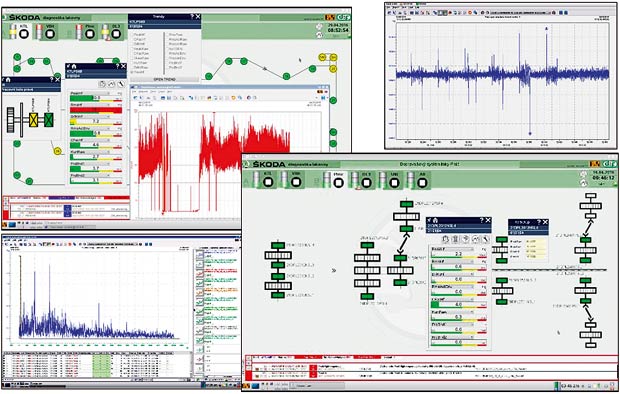Select the red-labelled thumbnail in the spectrum window list

(200, 273)
